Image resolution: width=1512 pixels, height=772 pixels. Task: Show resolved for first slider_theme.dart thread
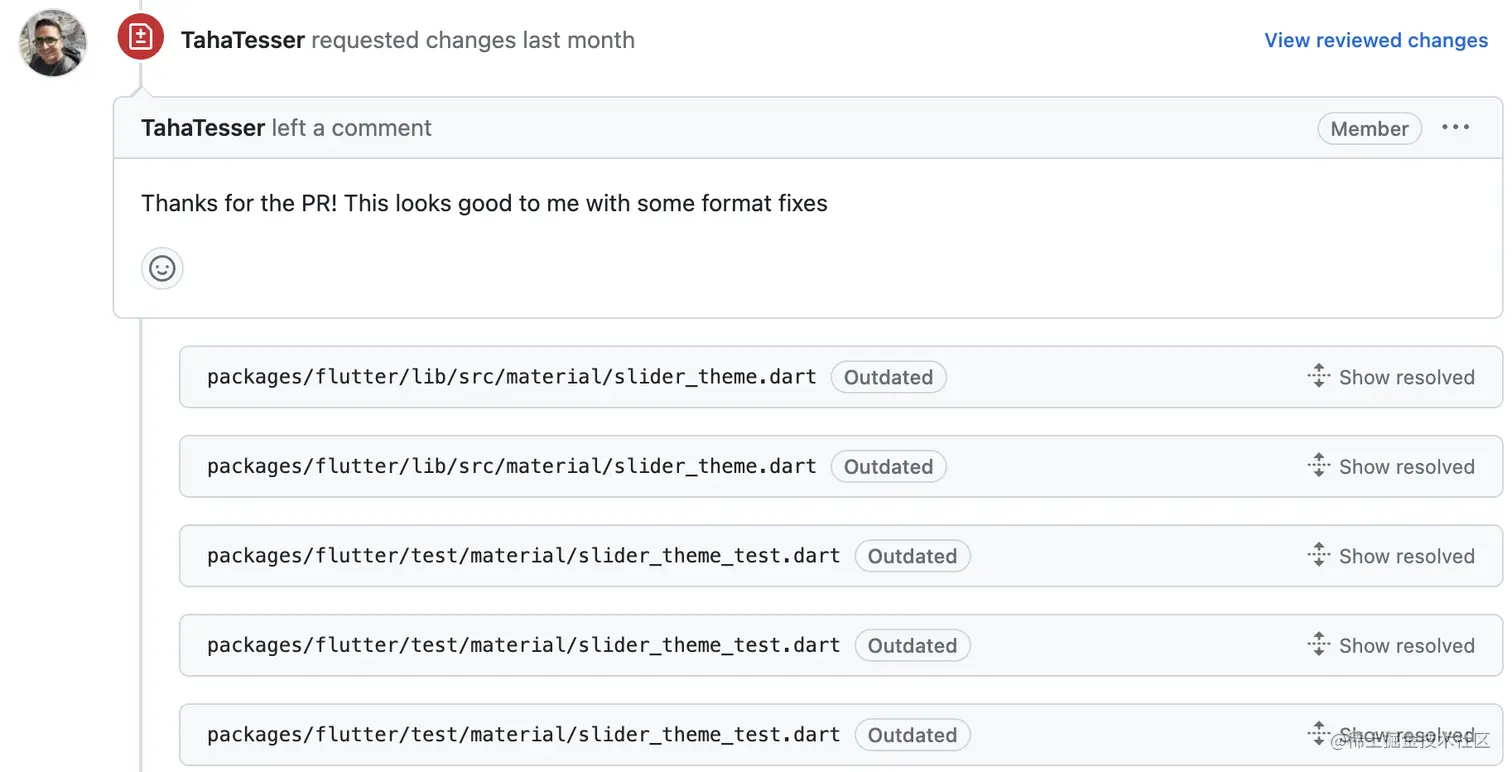pyautogui.click(x=1406, y=377)
